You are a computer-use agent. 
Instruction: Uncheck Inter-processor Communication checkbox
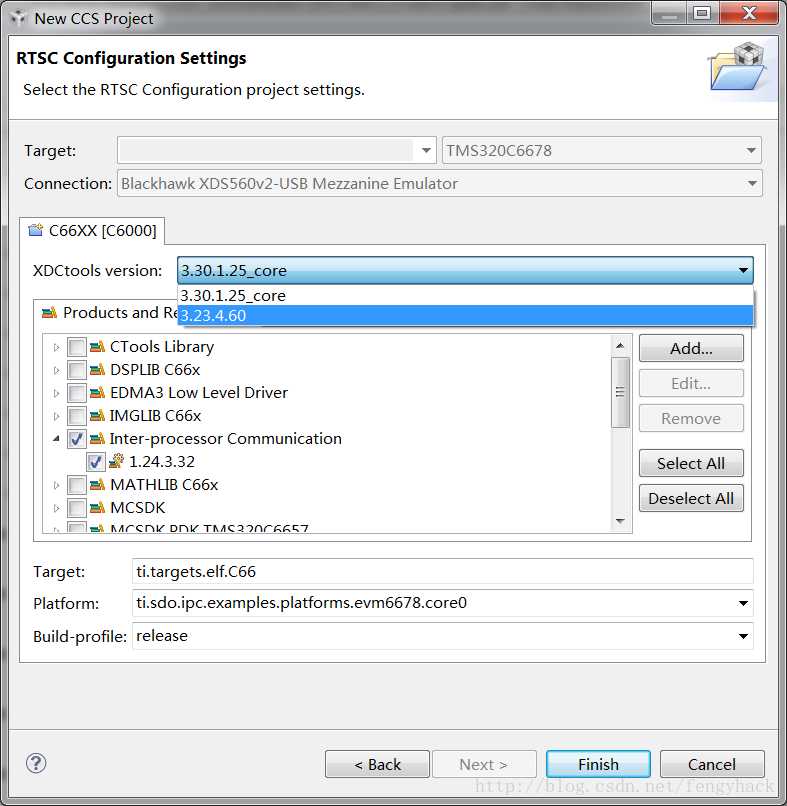pos(77,438)
